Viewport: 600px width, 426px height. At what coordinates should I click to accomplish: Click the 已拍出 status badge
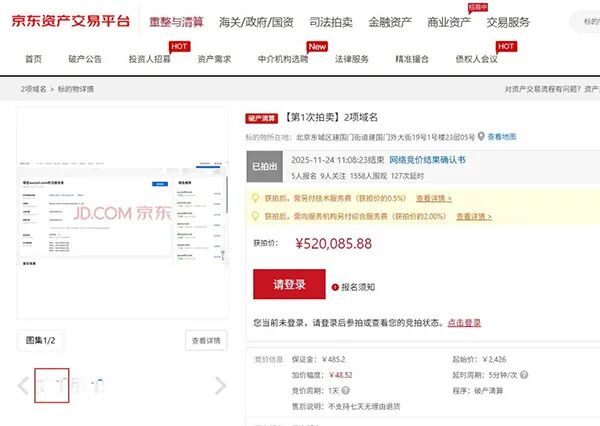pyautogui.click(x=265, y=166)
